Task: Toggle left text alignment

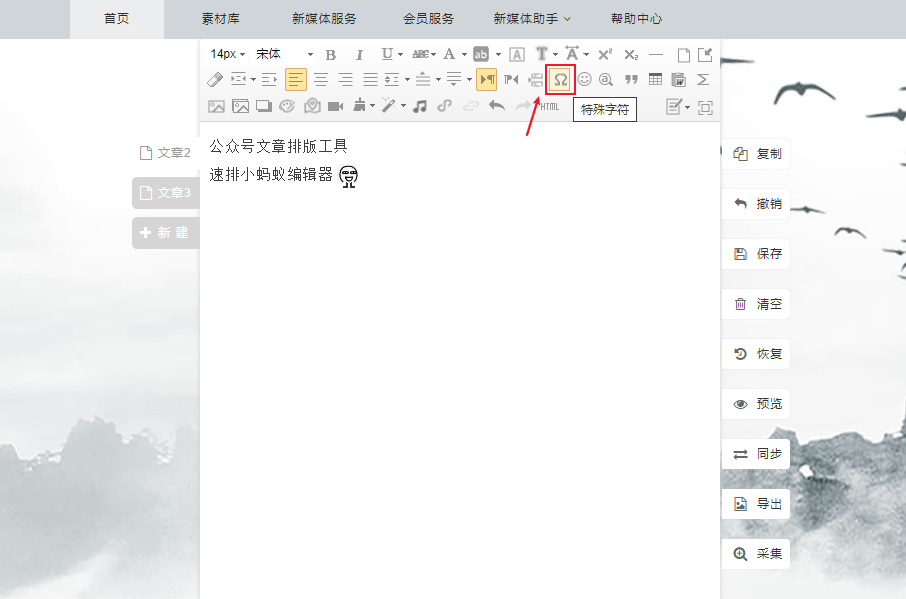Action: (x=296, y=79)
